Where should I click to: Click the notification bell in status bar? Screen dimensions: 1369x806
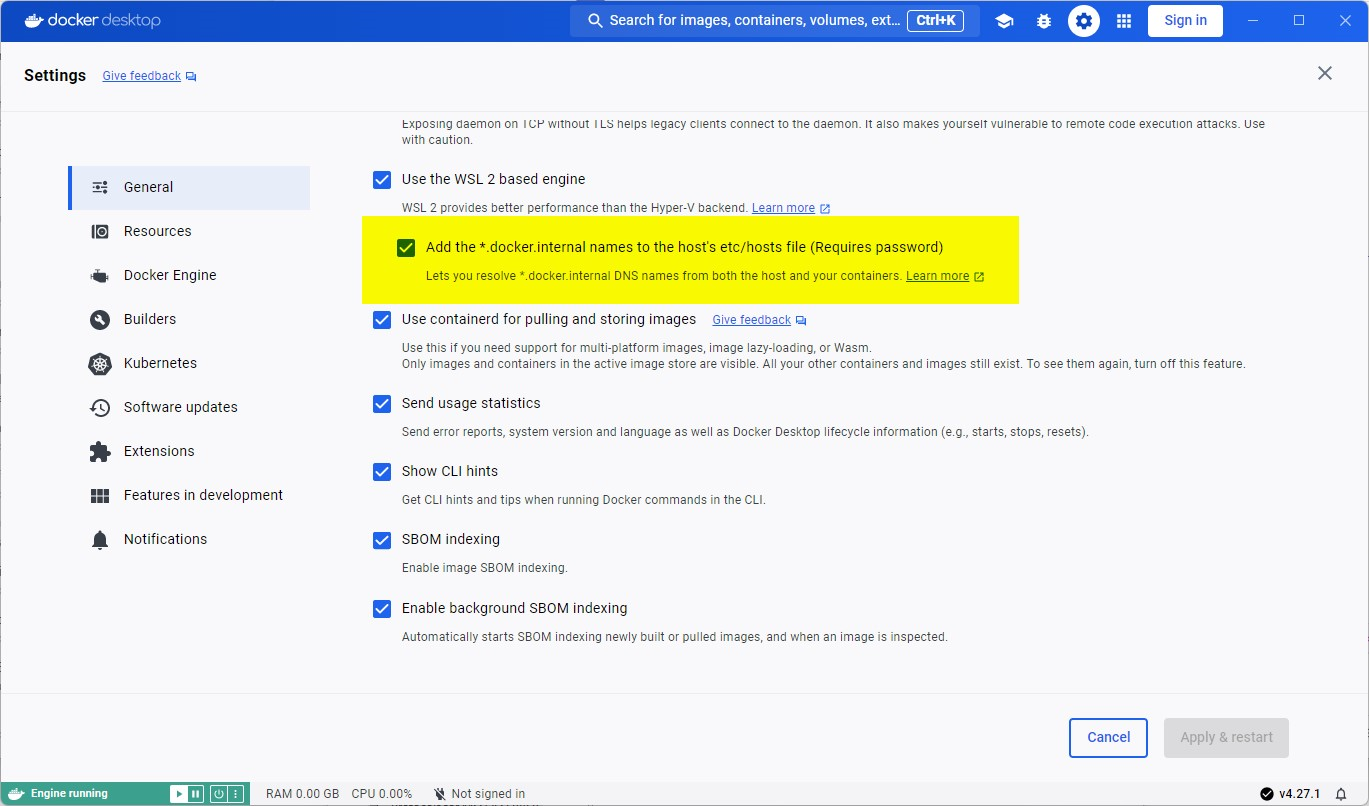[x=1341, y=794]
